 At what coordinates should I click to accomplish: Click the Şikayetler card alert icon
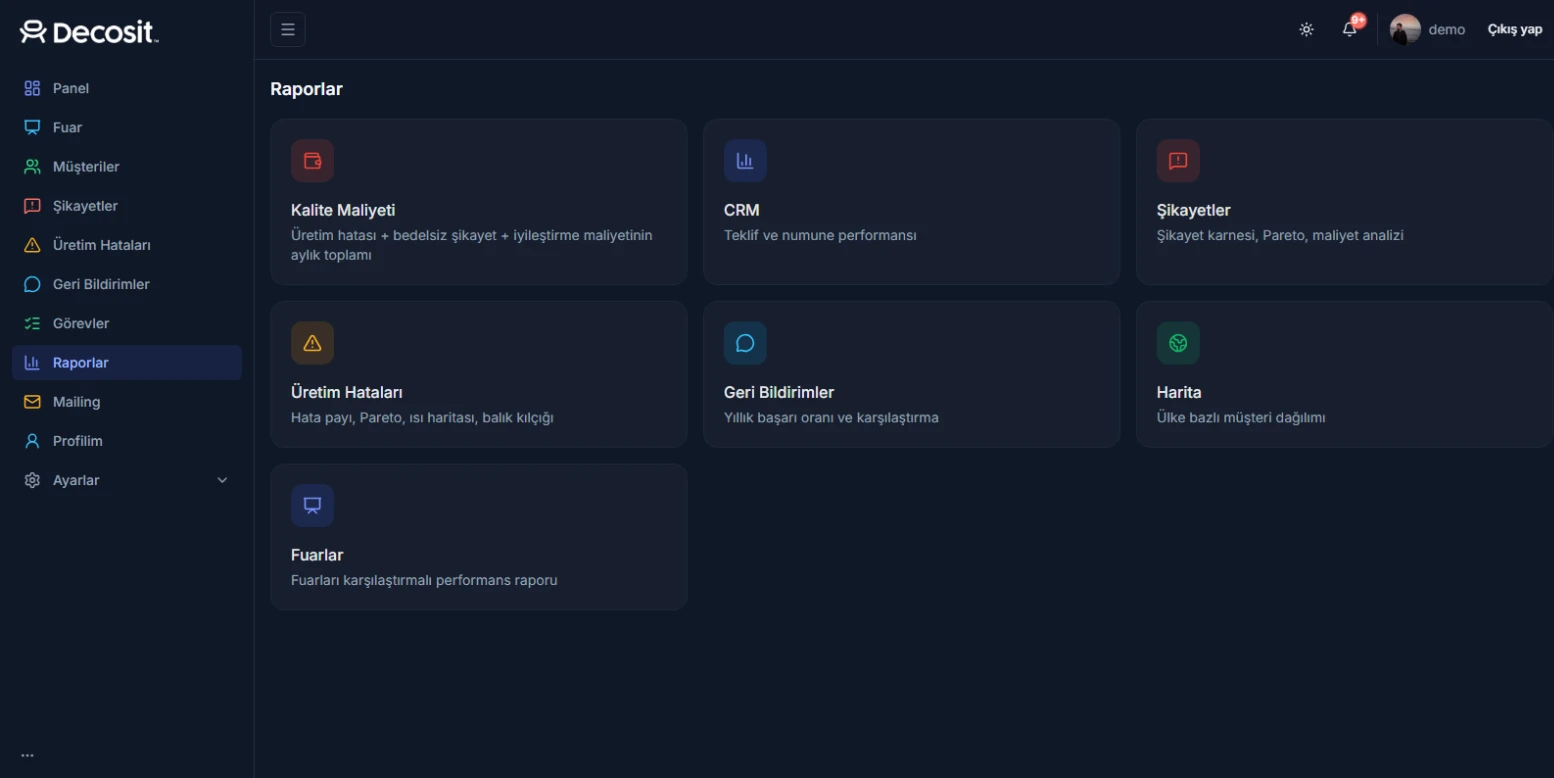point(1178,161)
